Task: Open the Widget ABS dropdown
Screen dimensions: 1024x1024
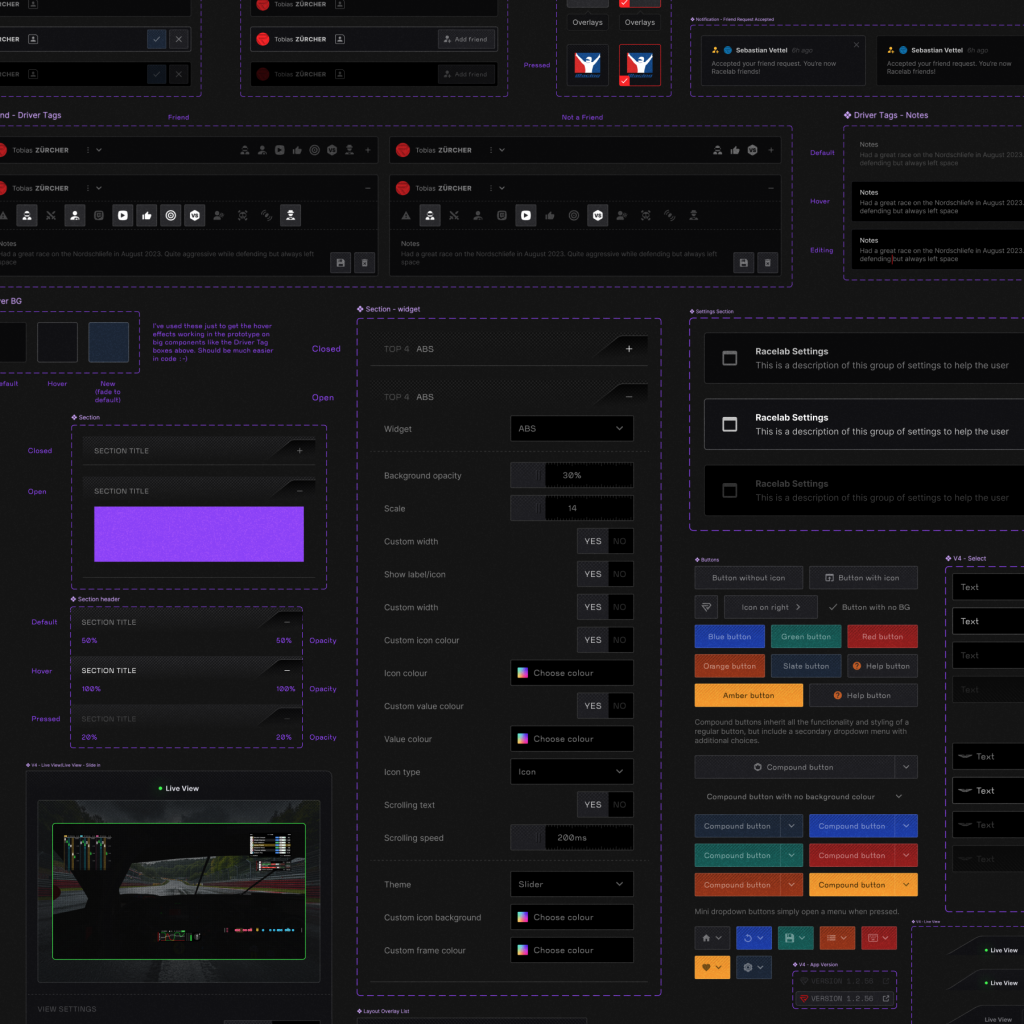Action: pyautogui.click(x=571, y=428)
